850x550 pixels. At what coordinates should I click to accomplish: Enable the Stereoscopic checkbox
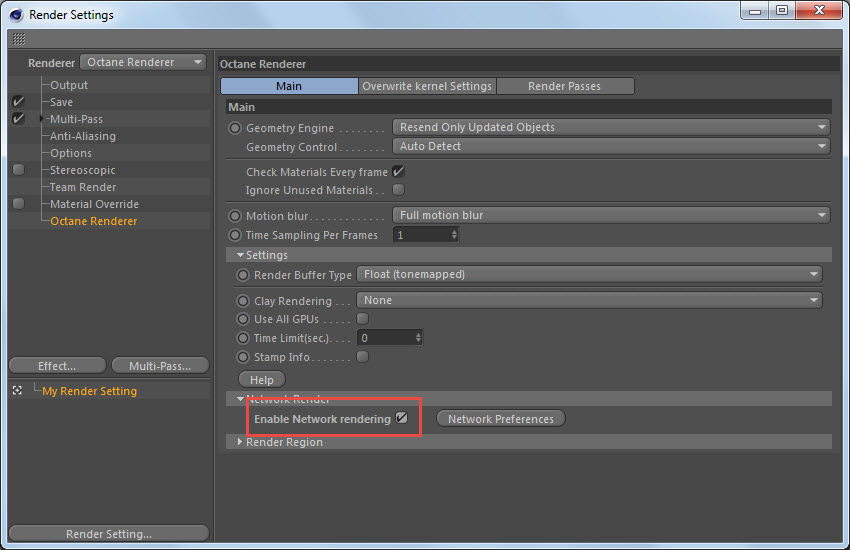18,170
